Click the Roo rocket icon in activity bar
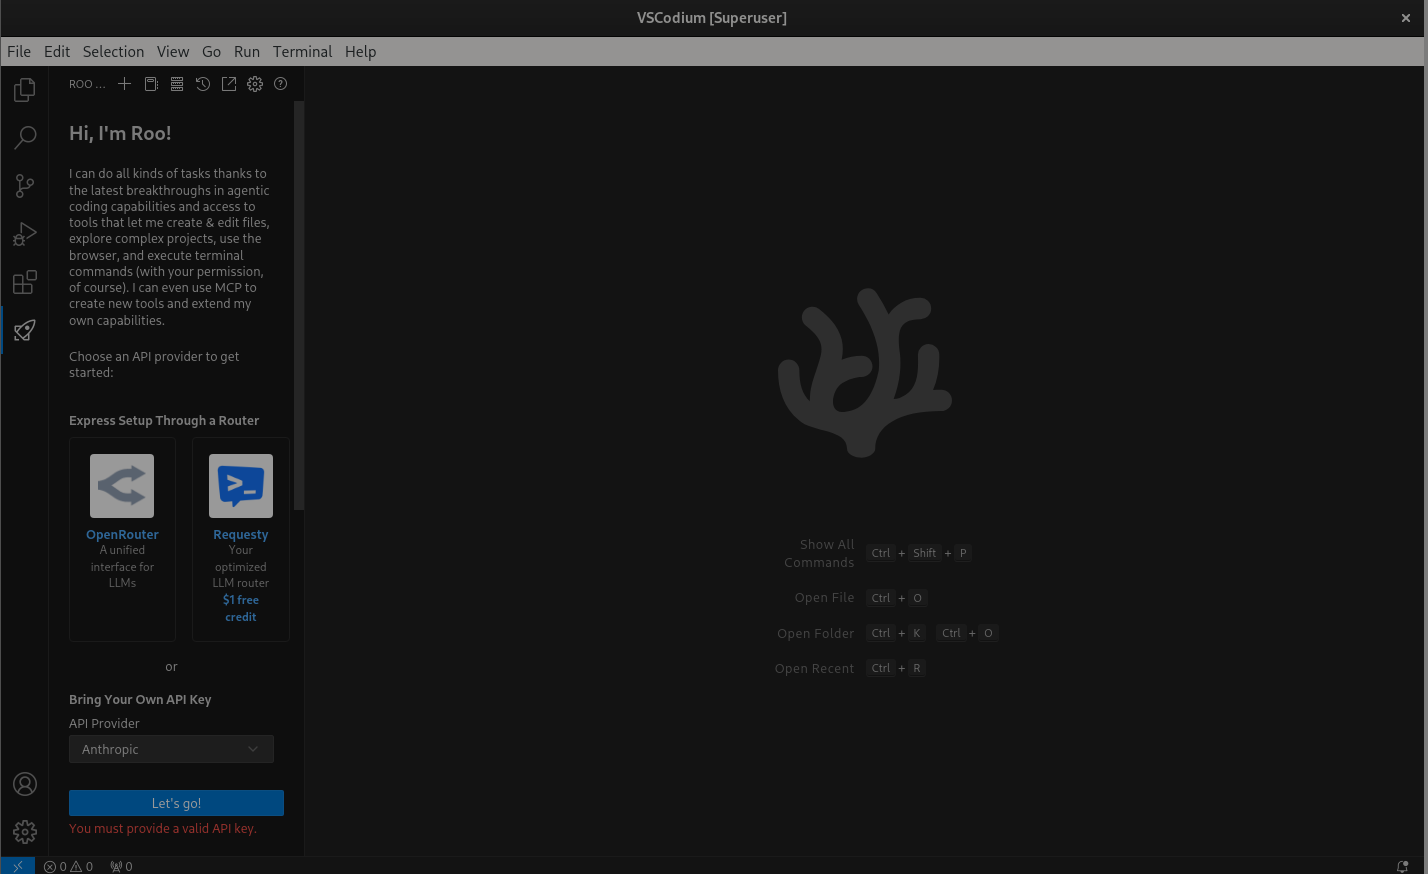The image size is (1428, 874). point(25,331)
